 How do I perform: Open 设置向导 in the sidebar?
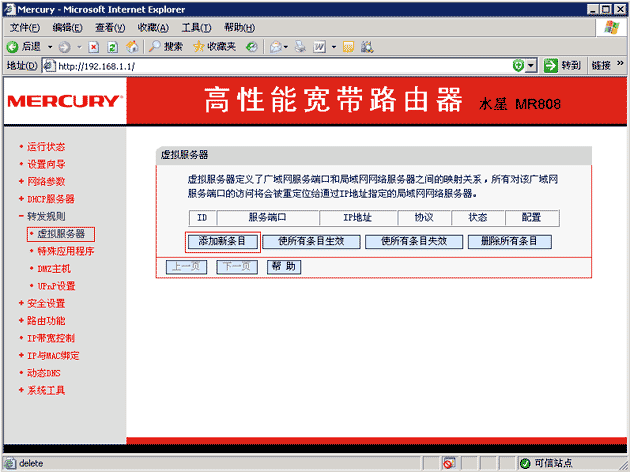tap(46, 164)
